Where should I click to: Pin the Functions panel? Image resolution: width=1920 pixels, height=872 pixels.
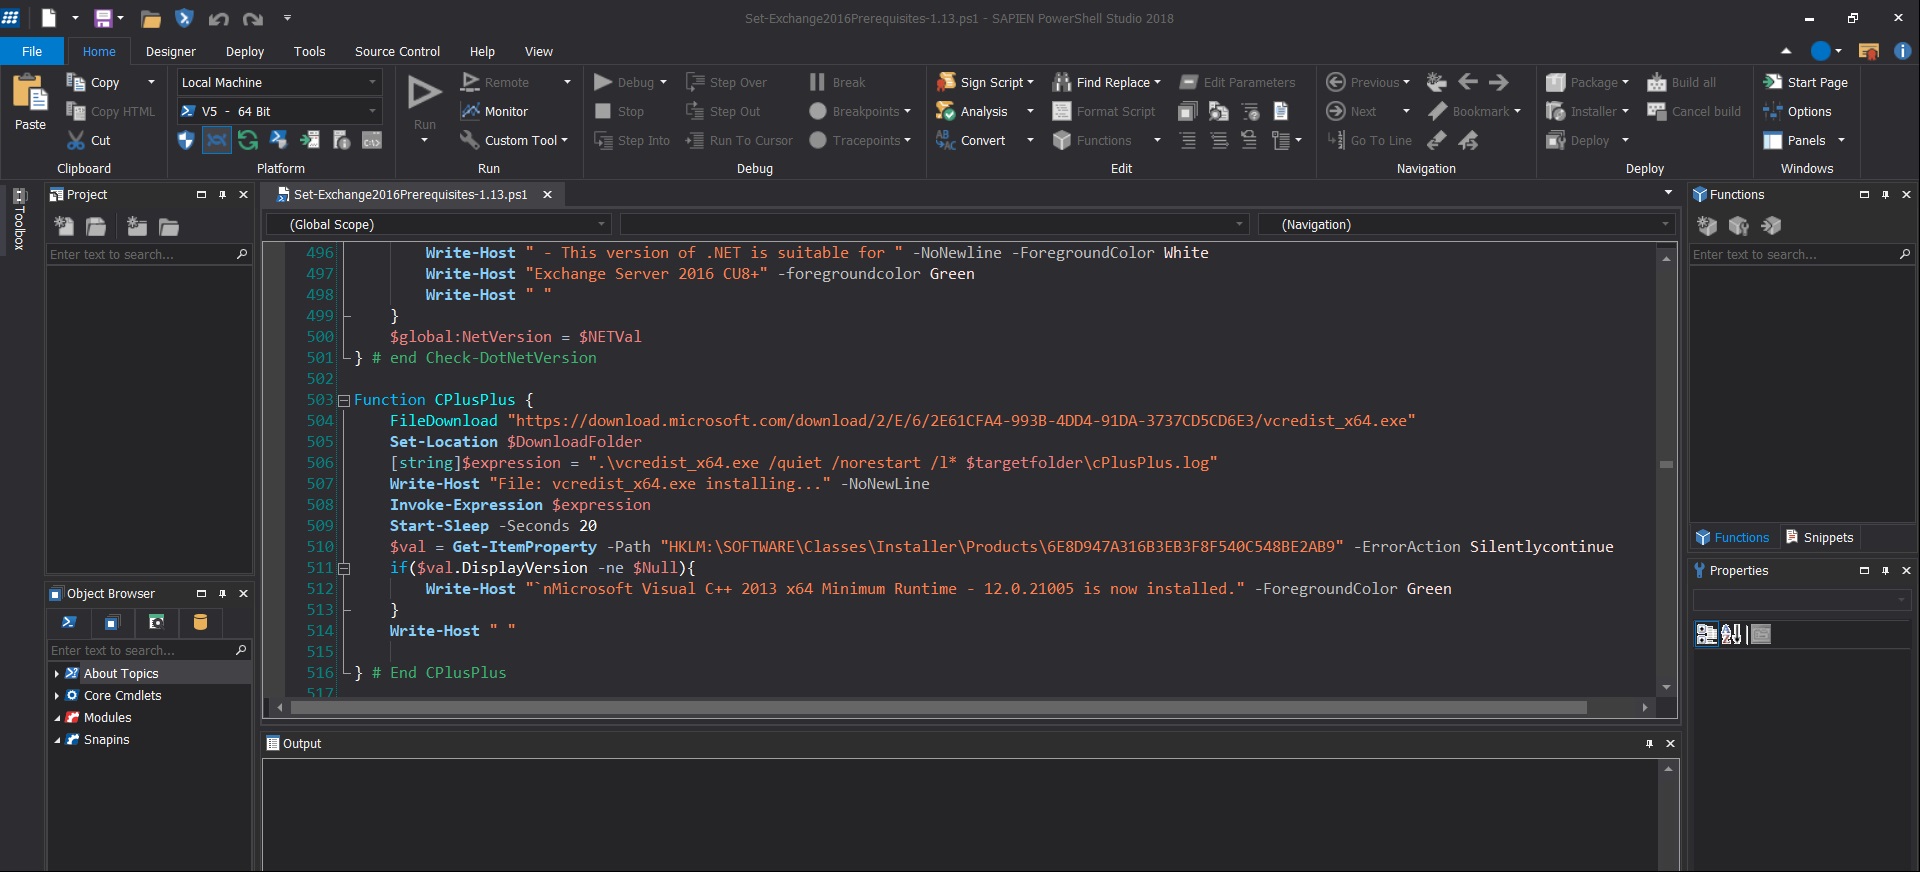1885,195
